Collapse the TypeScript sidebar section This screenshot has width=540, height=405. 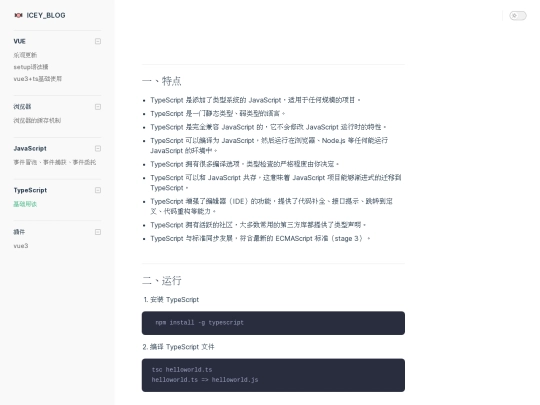[x=98, y=190]
